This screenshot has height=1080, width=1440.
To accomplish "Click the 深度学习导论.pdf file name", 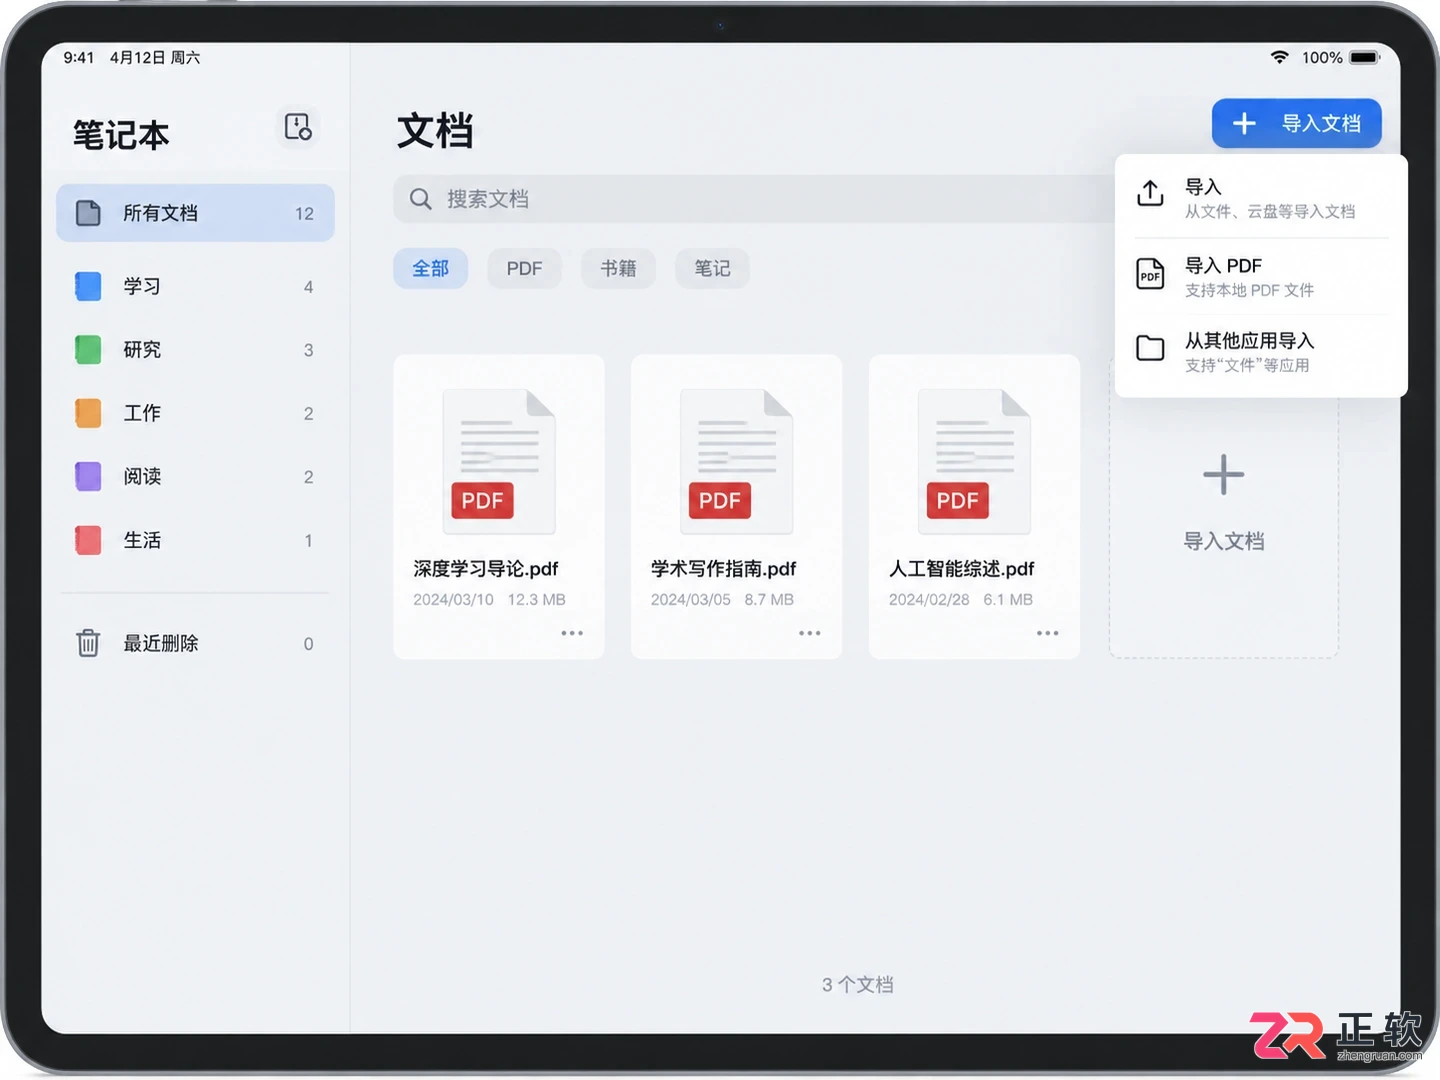I will click(x=486, y=569).
